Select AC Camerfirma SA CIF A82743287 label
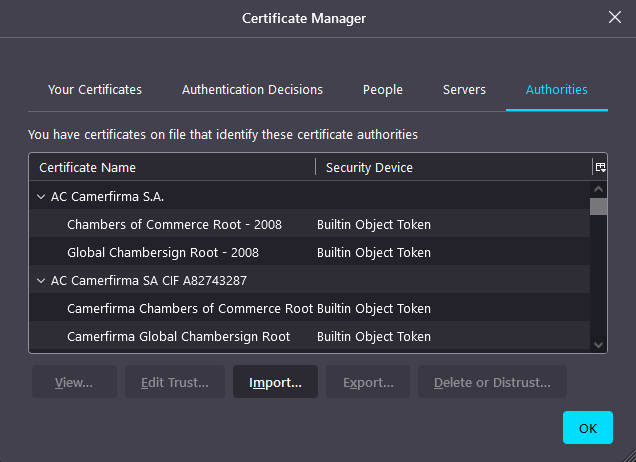This screenshot has width=636, height=462. (x=149, y=281)
